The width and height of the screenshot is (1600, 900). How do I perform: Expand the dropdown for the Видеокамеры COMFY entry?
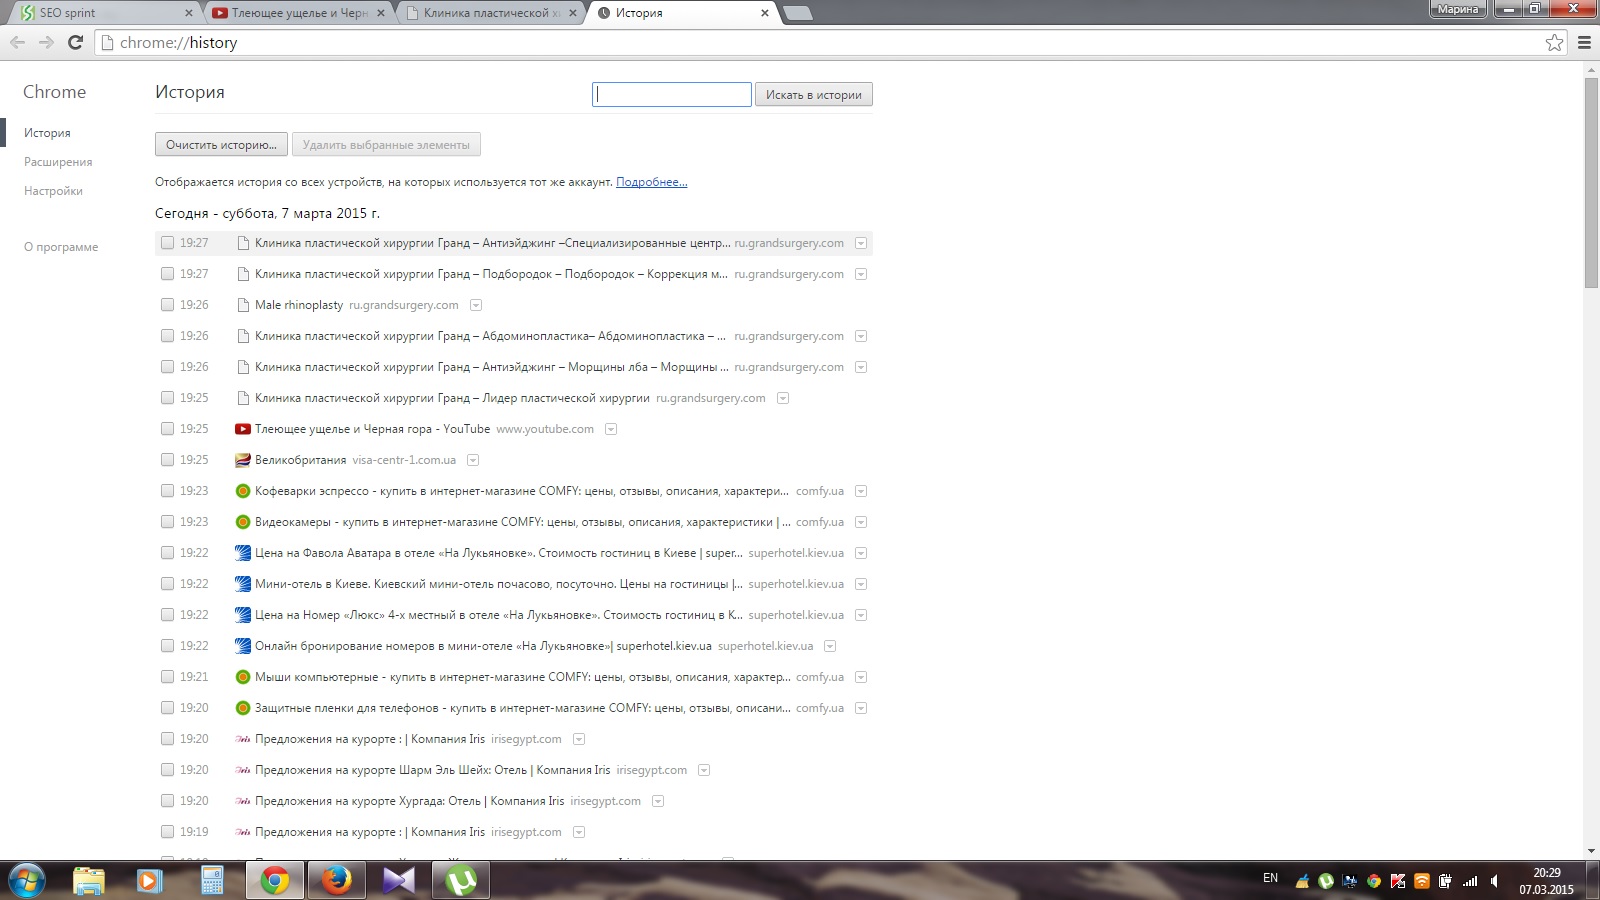tap(861, 522)
